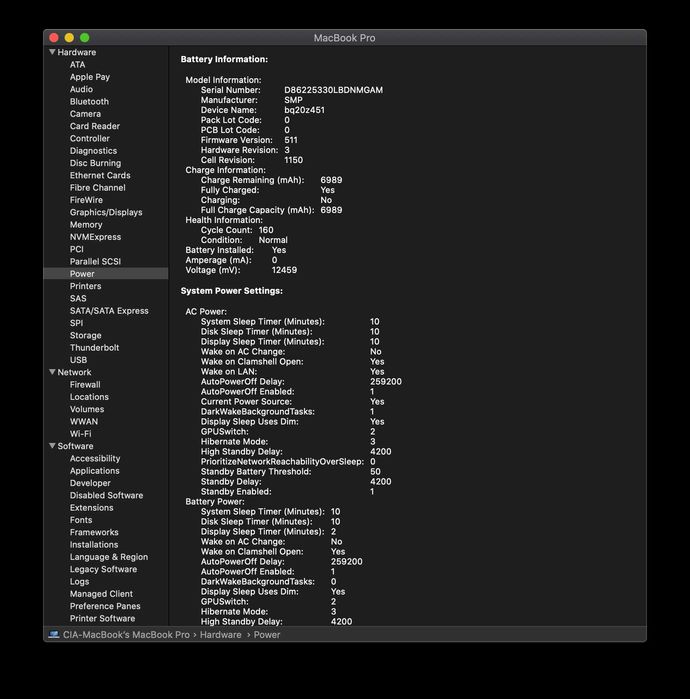Image resolution: width=690 pixels, height=699 pixels.
Task: Collapse the Hardware section triangle
Action: [x=52, y=52]
